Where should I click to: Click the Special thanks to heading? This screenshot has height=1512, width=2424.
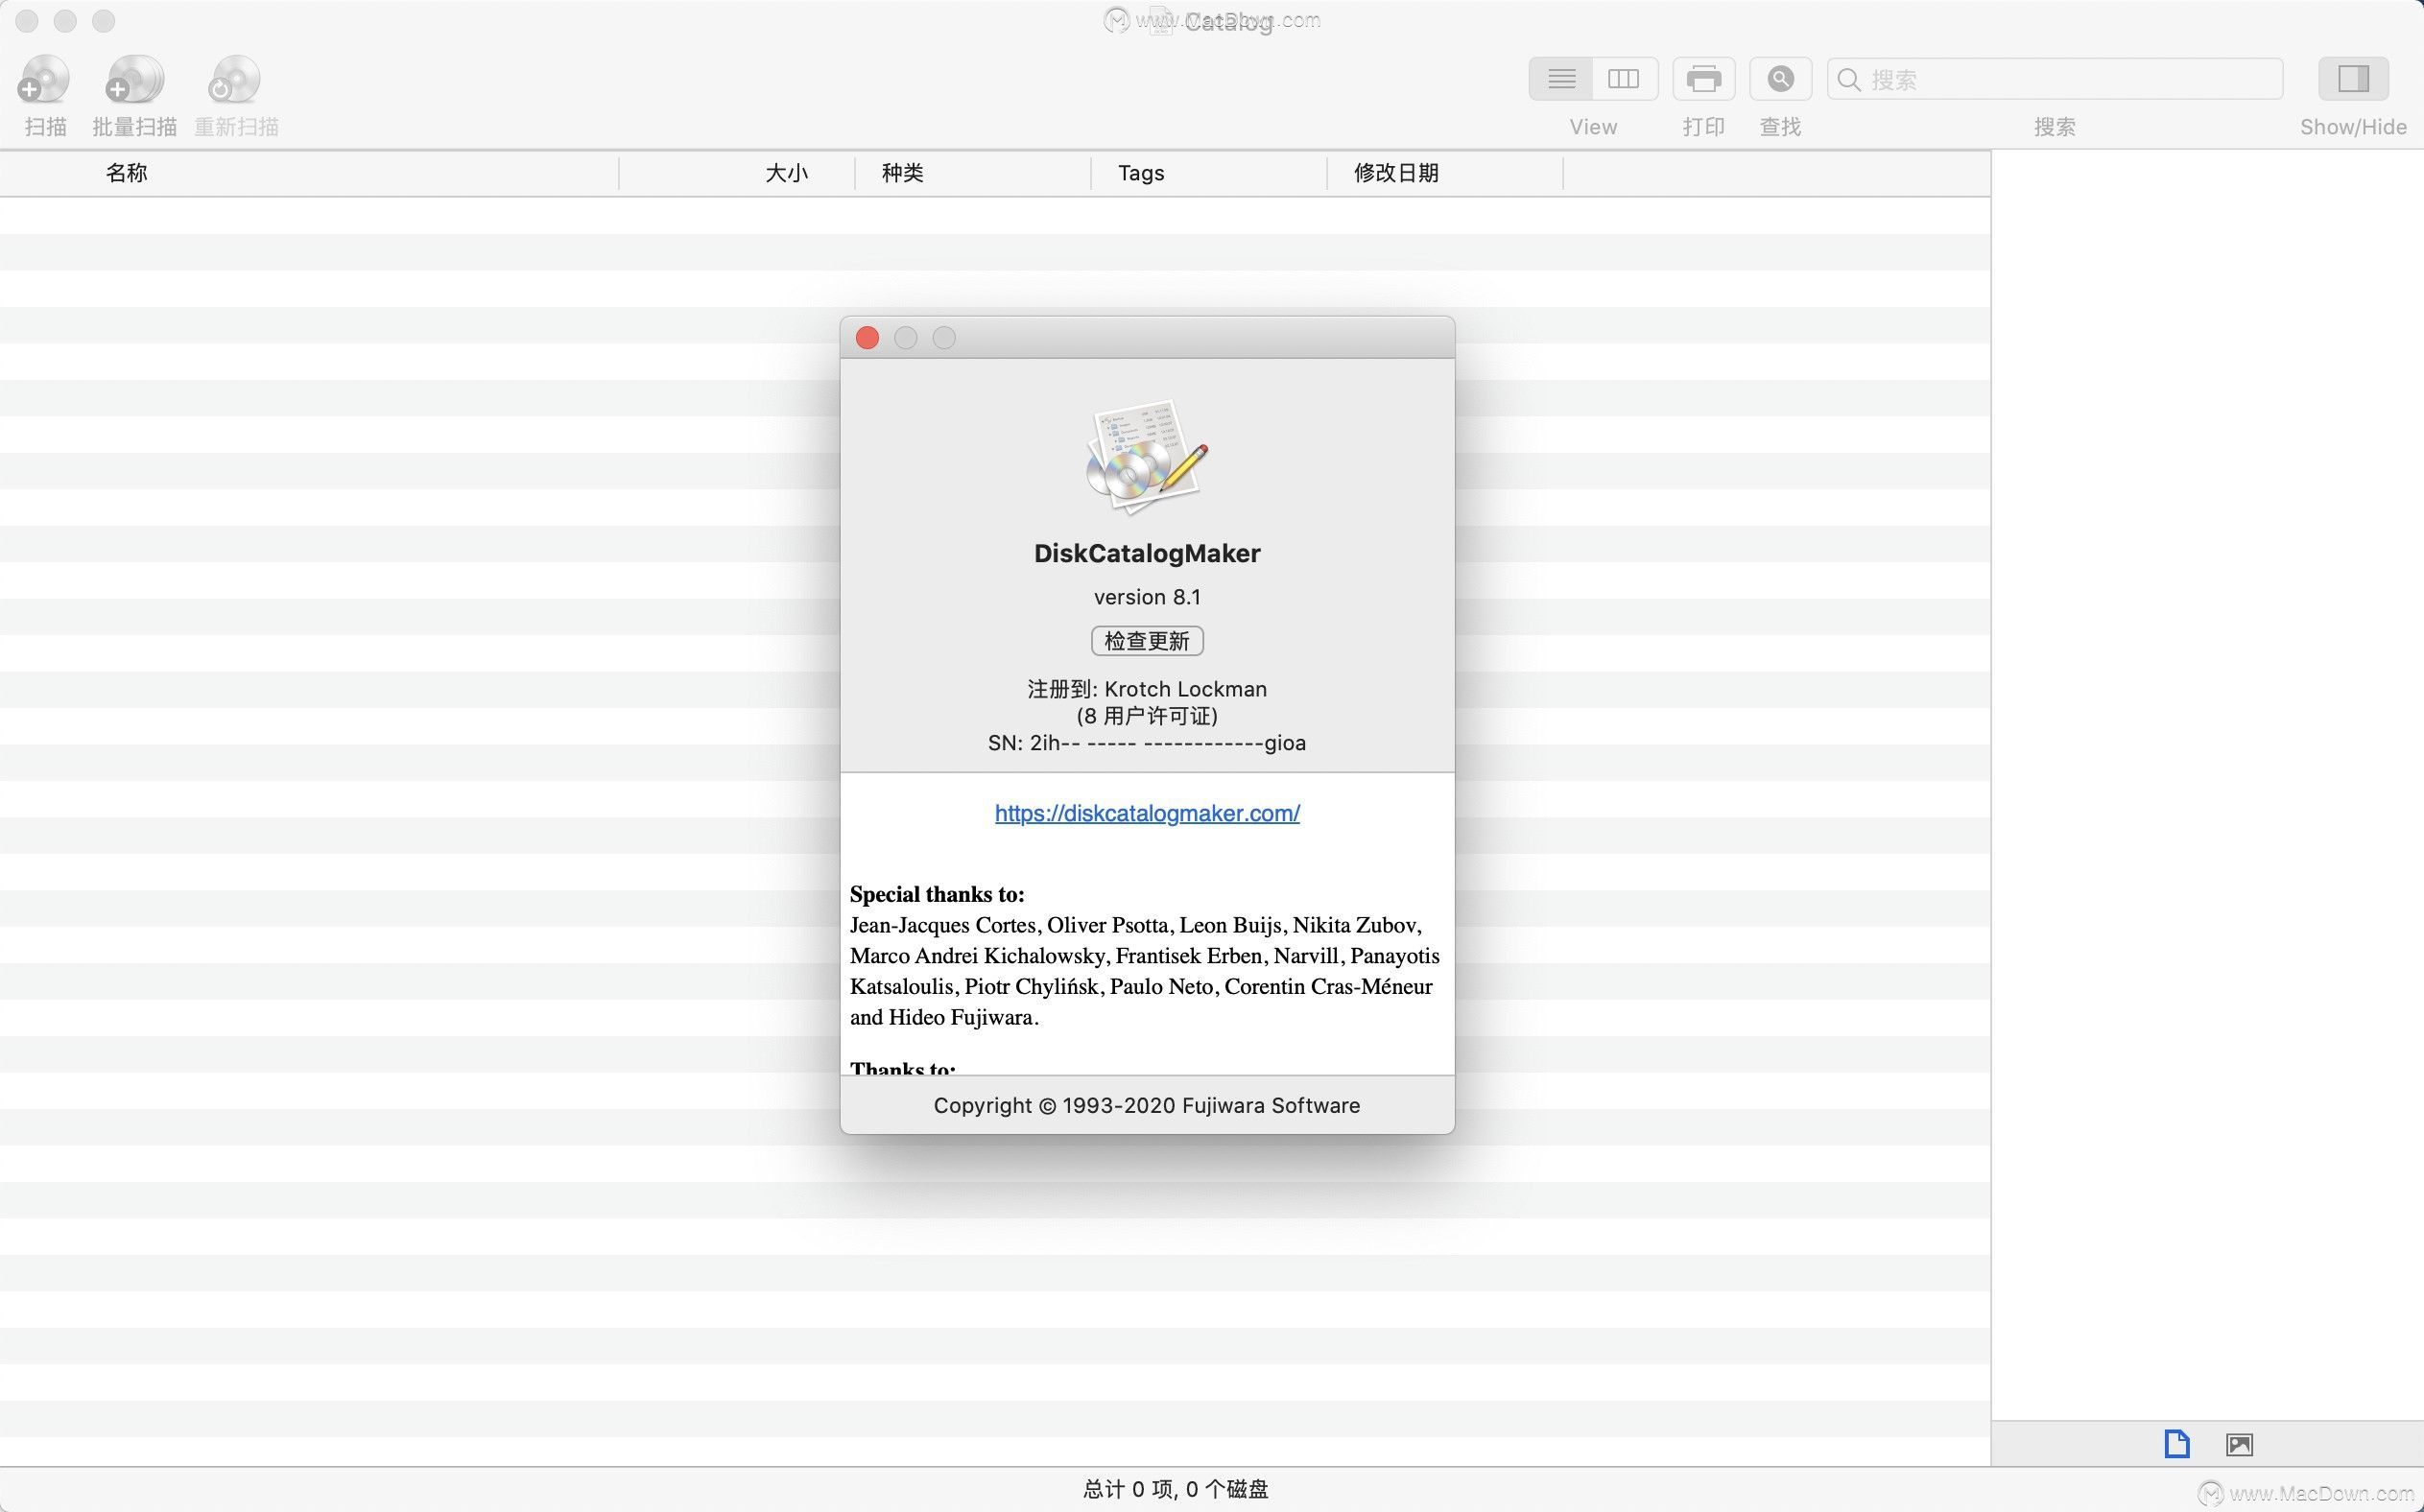[x=937, y=894]
